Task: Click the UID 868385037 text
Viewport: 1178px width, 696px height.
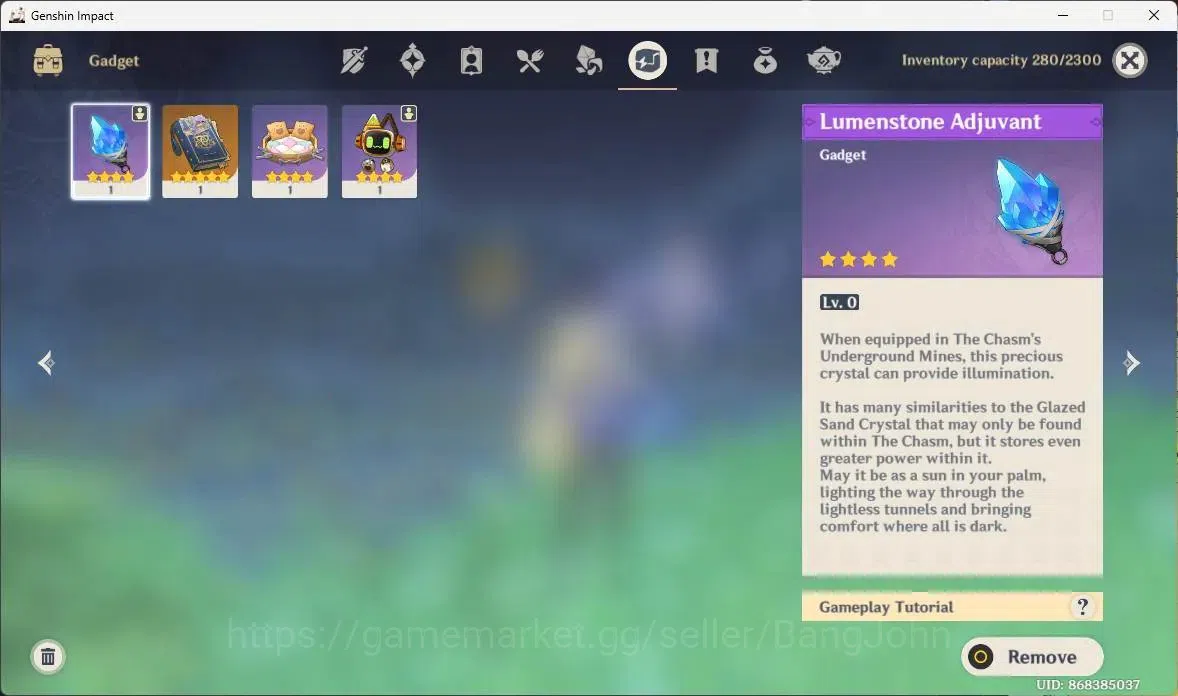Action: coord(1088,685)
